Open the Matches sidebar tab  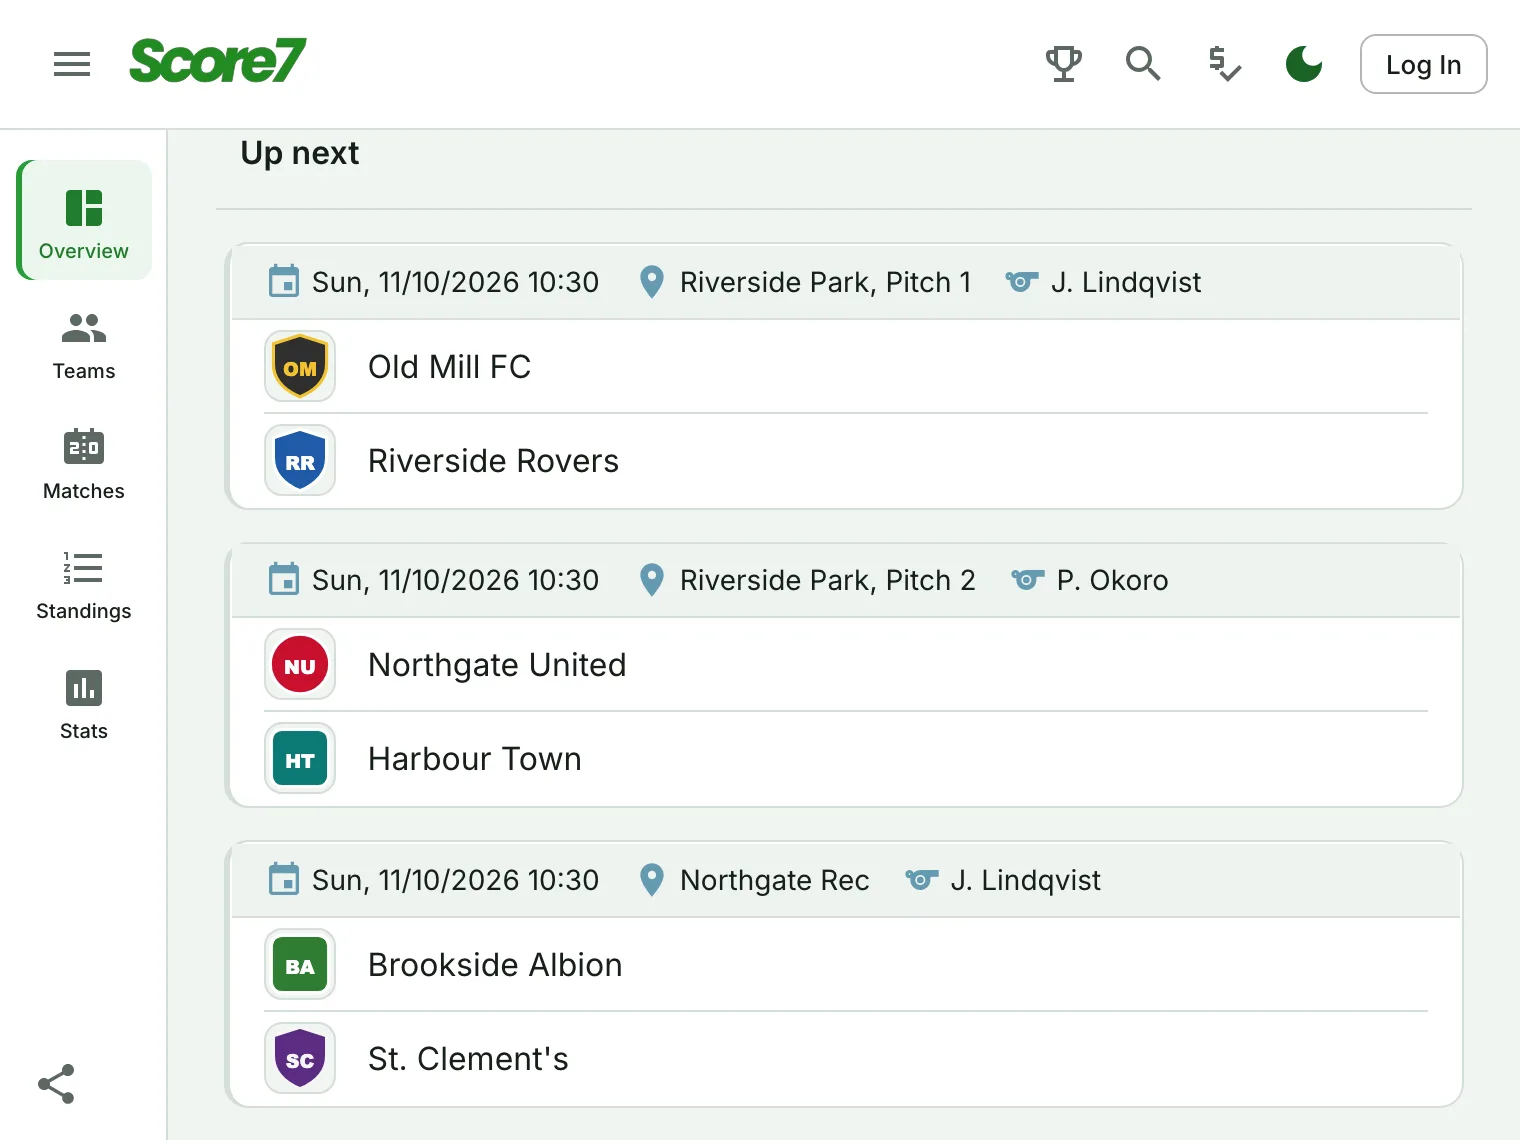[x=84, y=465]
